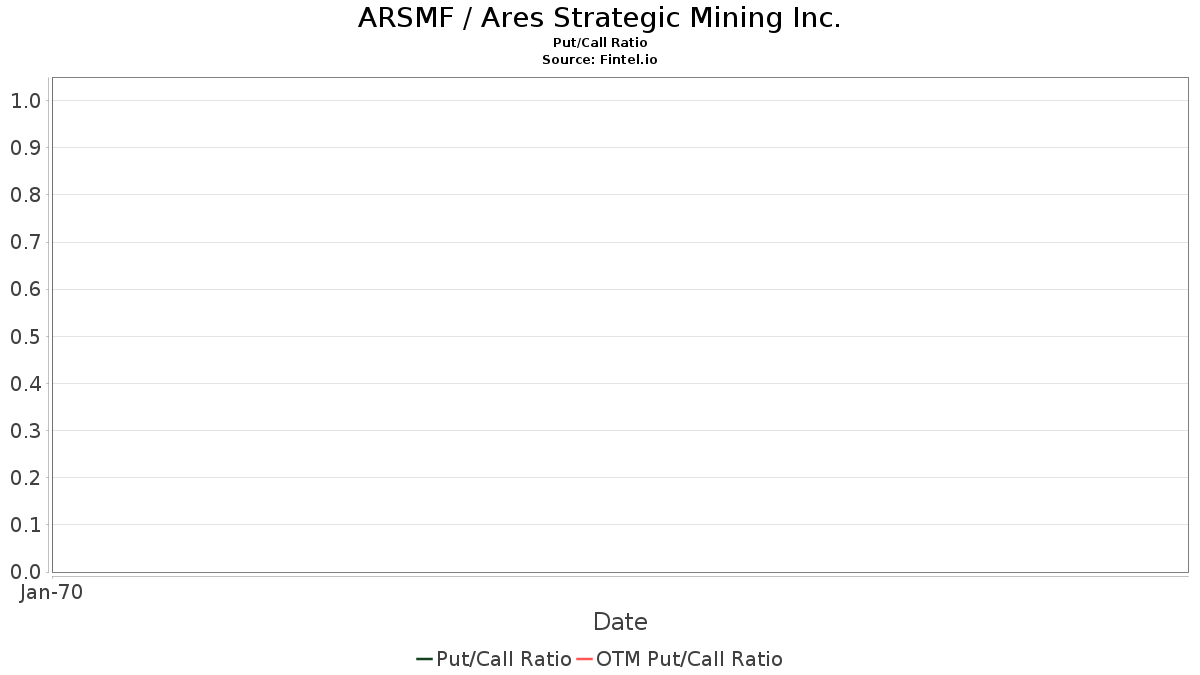Click the 0.5 y-axis label
Image resolution: width=1200 pixels, height=675 pixels.
click(26, 336)
